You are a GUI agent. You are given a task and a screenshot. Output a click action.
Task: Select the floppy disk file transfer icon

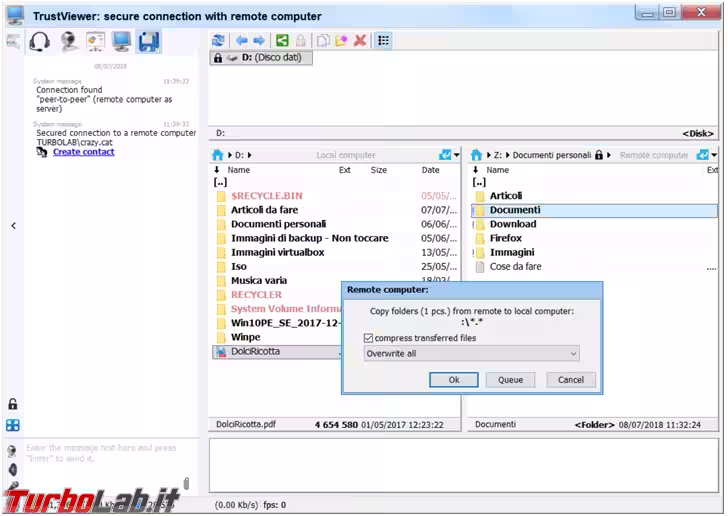148,41
